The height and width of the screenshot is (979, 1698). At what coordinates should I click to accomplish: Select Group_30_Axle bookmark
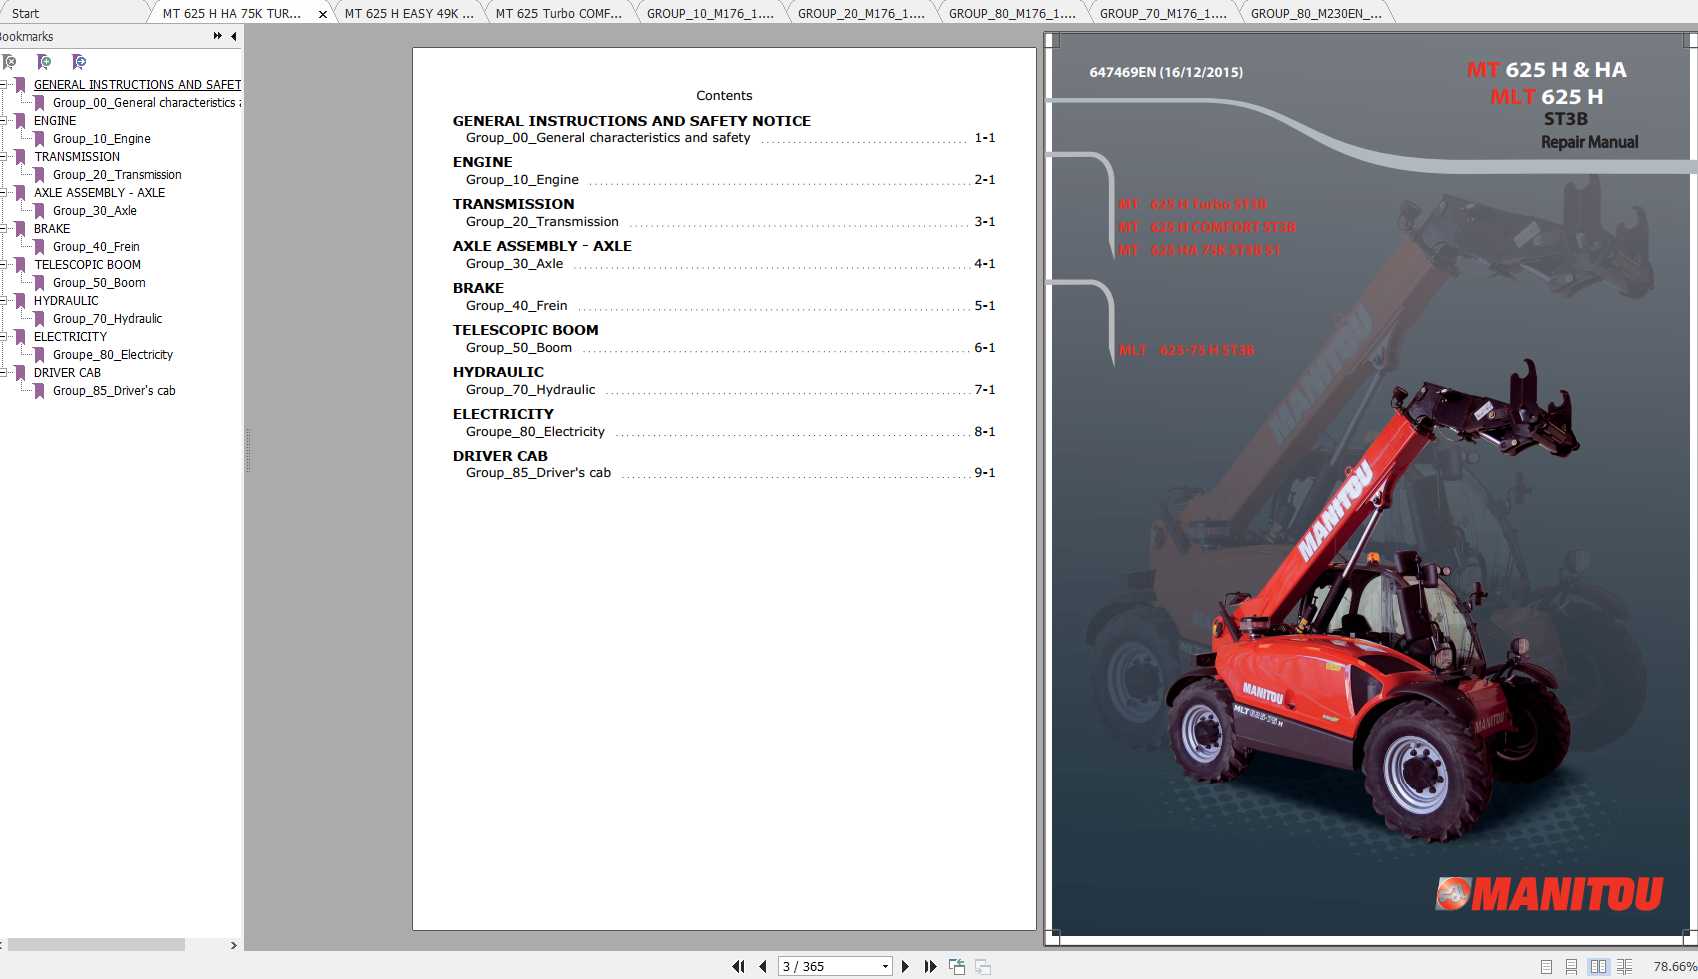pos(95,211)
